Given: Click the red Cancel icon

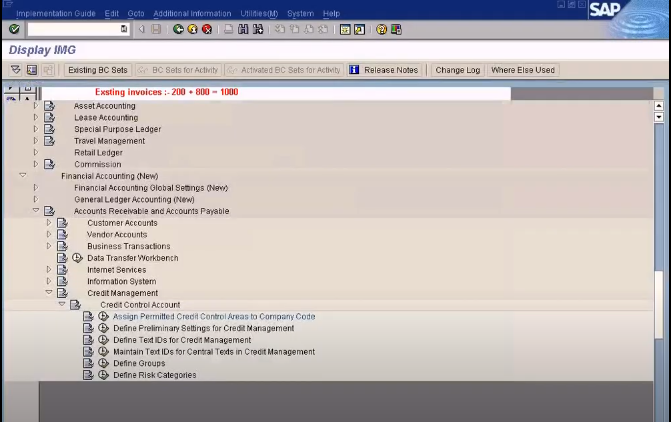Looking at the screenshot, I should (207, 29).
